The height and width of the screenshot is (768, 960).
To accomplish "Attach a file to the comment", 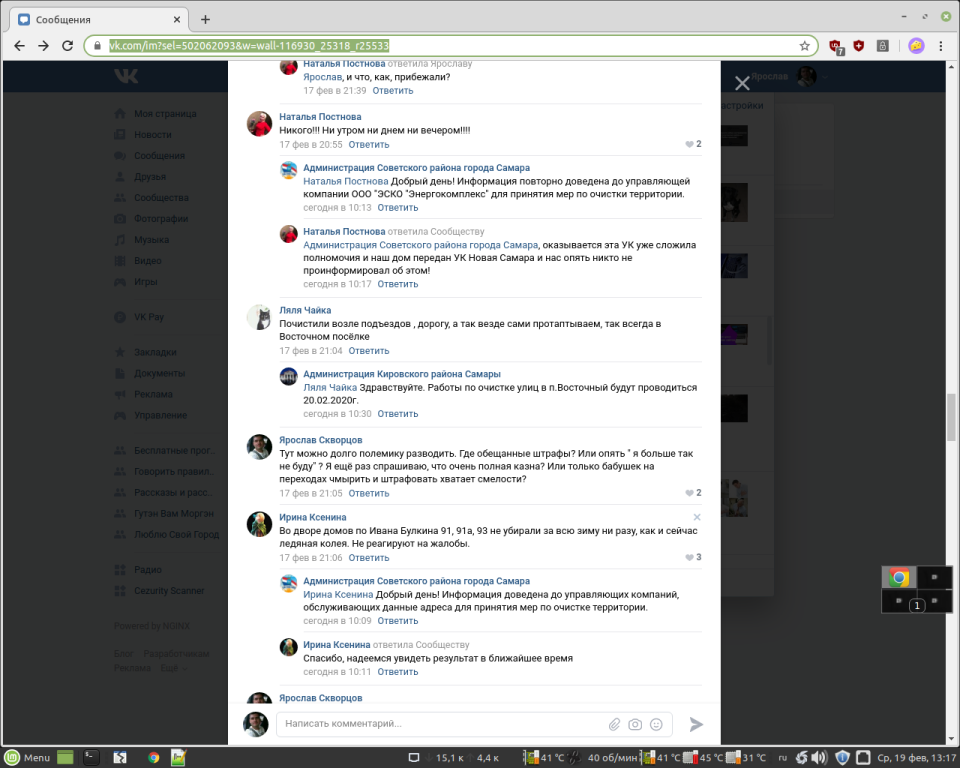I will (614, 724).
